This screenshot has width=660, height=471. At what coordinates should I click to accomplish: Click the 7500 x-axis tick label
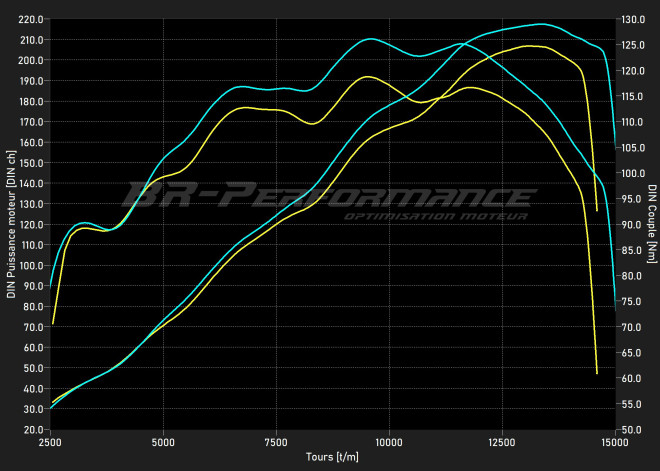click(276, 441)
